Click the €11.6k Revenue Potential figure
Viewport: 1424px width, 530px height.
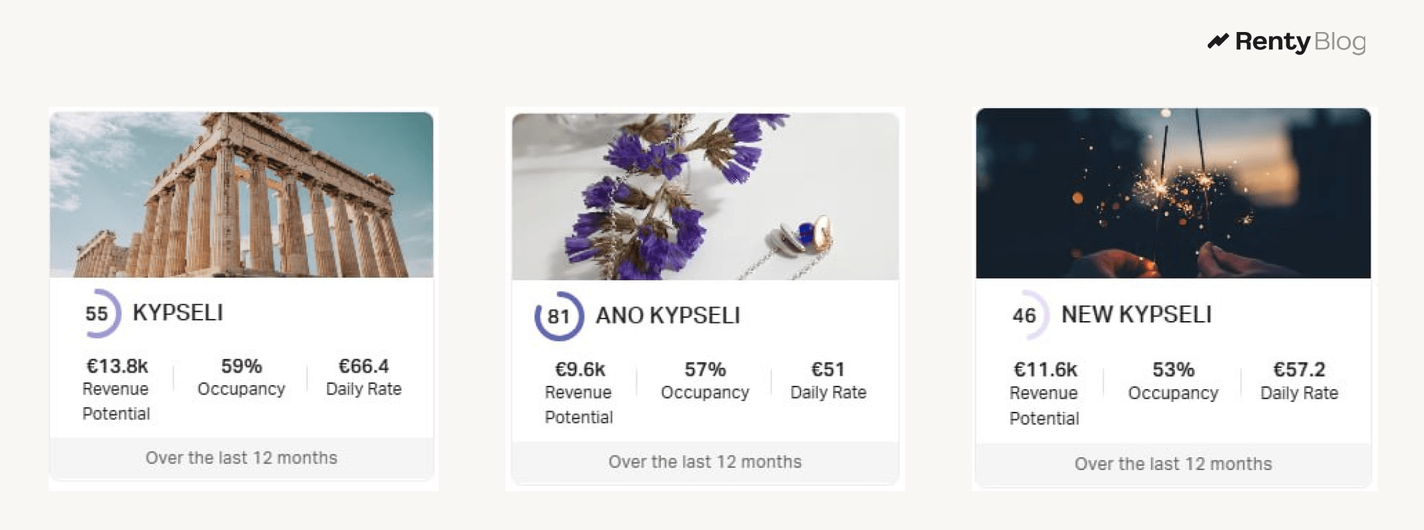pos(1045,371)
